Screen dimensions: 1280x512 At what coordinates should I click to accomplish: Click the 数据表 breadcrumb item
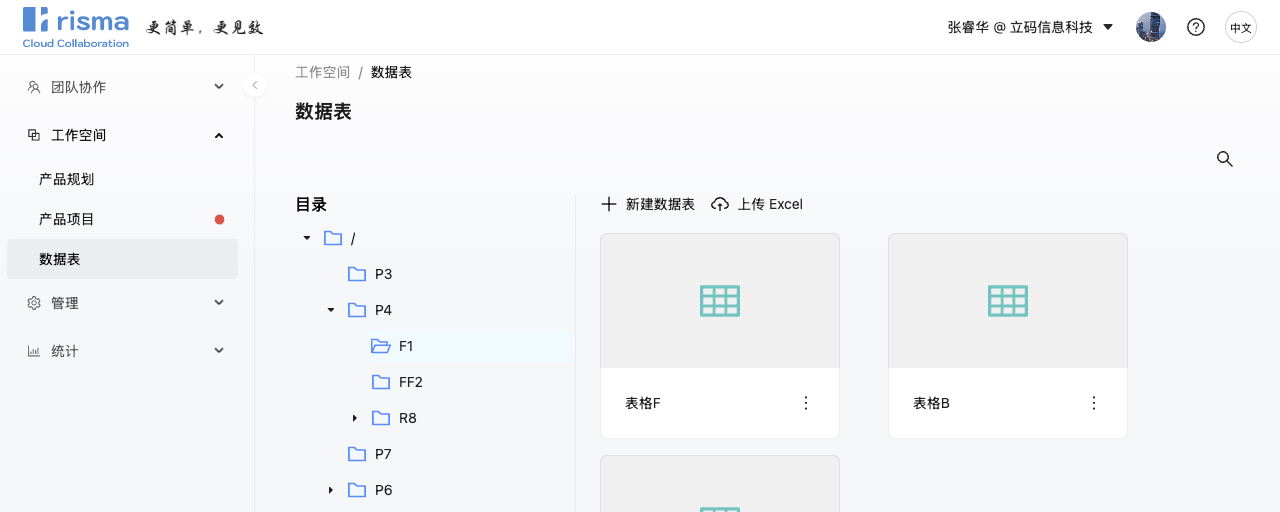(x=391, y=72)
